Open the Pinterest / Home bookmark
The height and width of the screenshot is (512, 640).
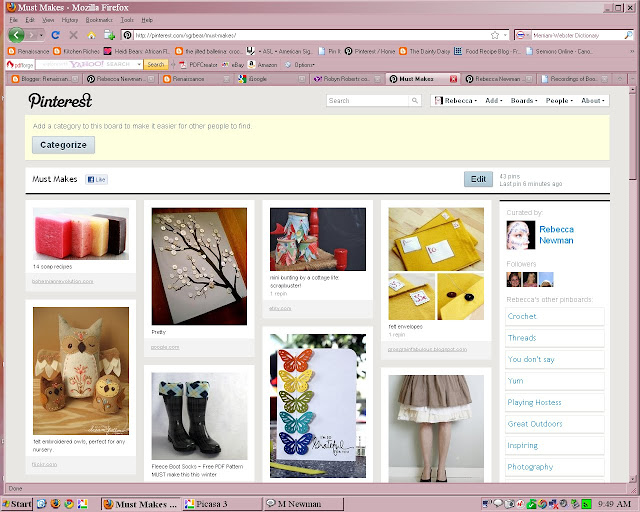(x=370, y=51)
